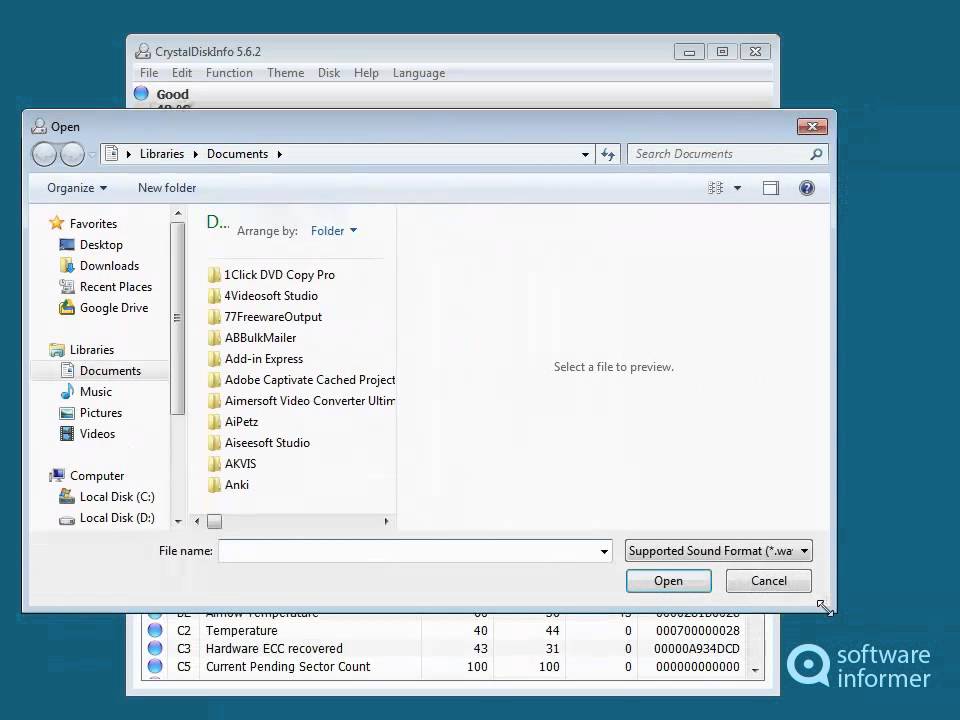Click Documents in the address breadcrumb

pos(238,154)
